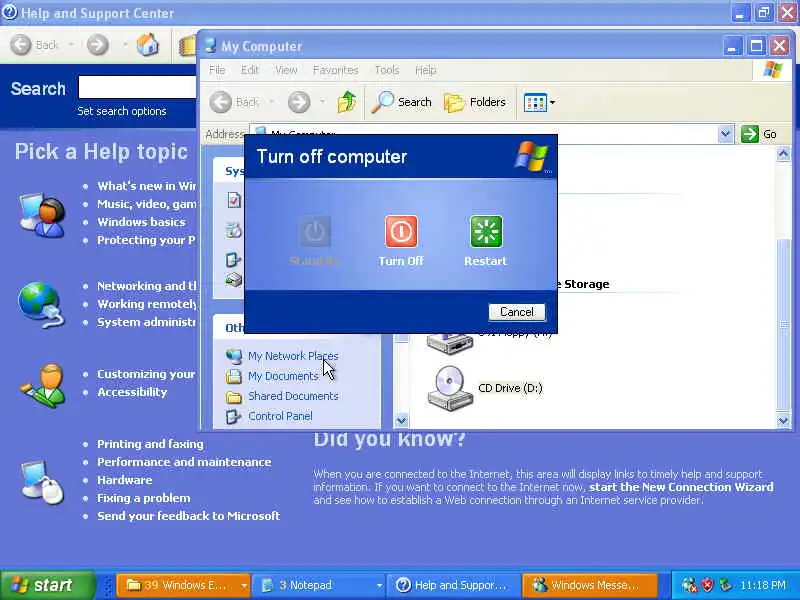Open Hardware help topic
Image resolution: width=800 pixels, height=600 pixels.
(124, 480)
